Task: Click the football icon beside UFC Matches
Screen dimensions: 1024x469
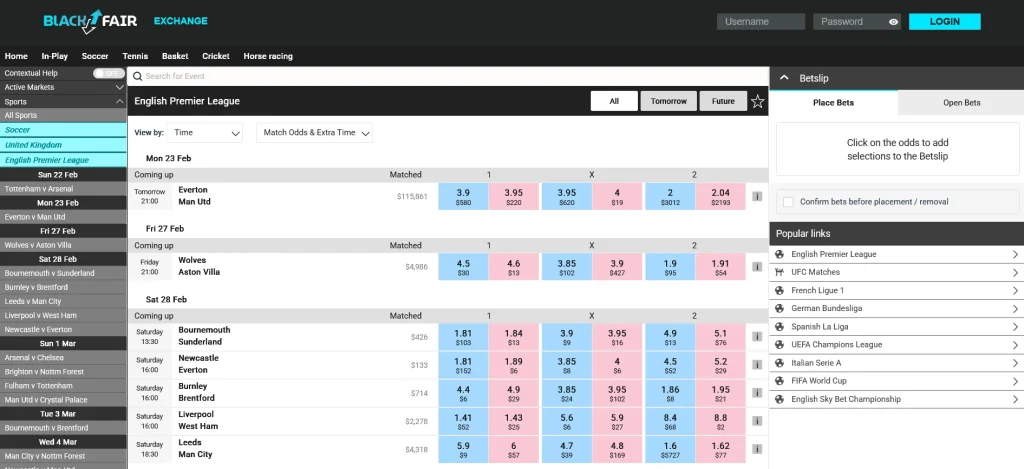Action: pyautogui.click(x=781, y=272)
